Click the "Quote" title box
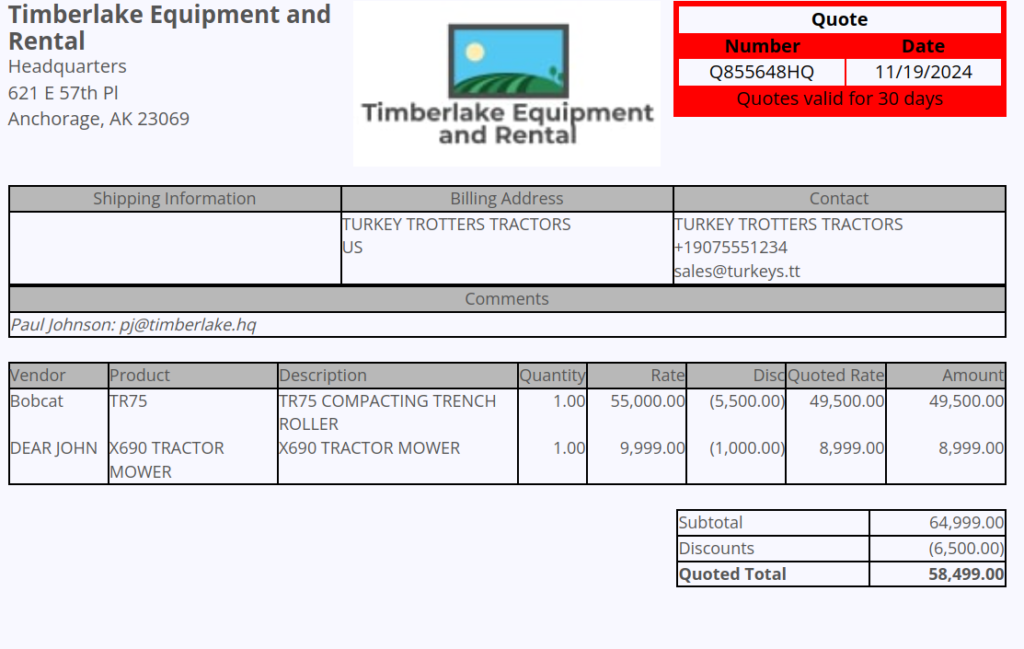Image resolution: width=1024 pixels, height=649 pixels. [x=839, y=20]
